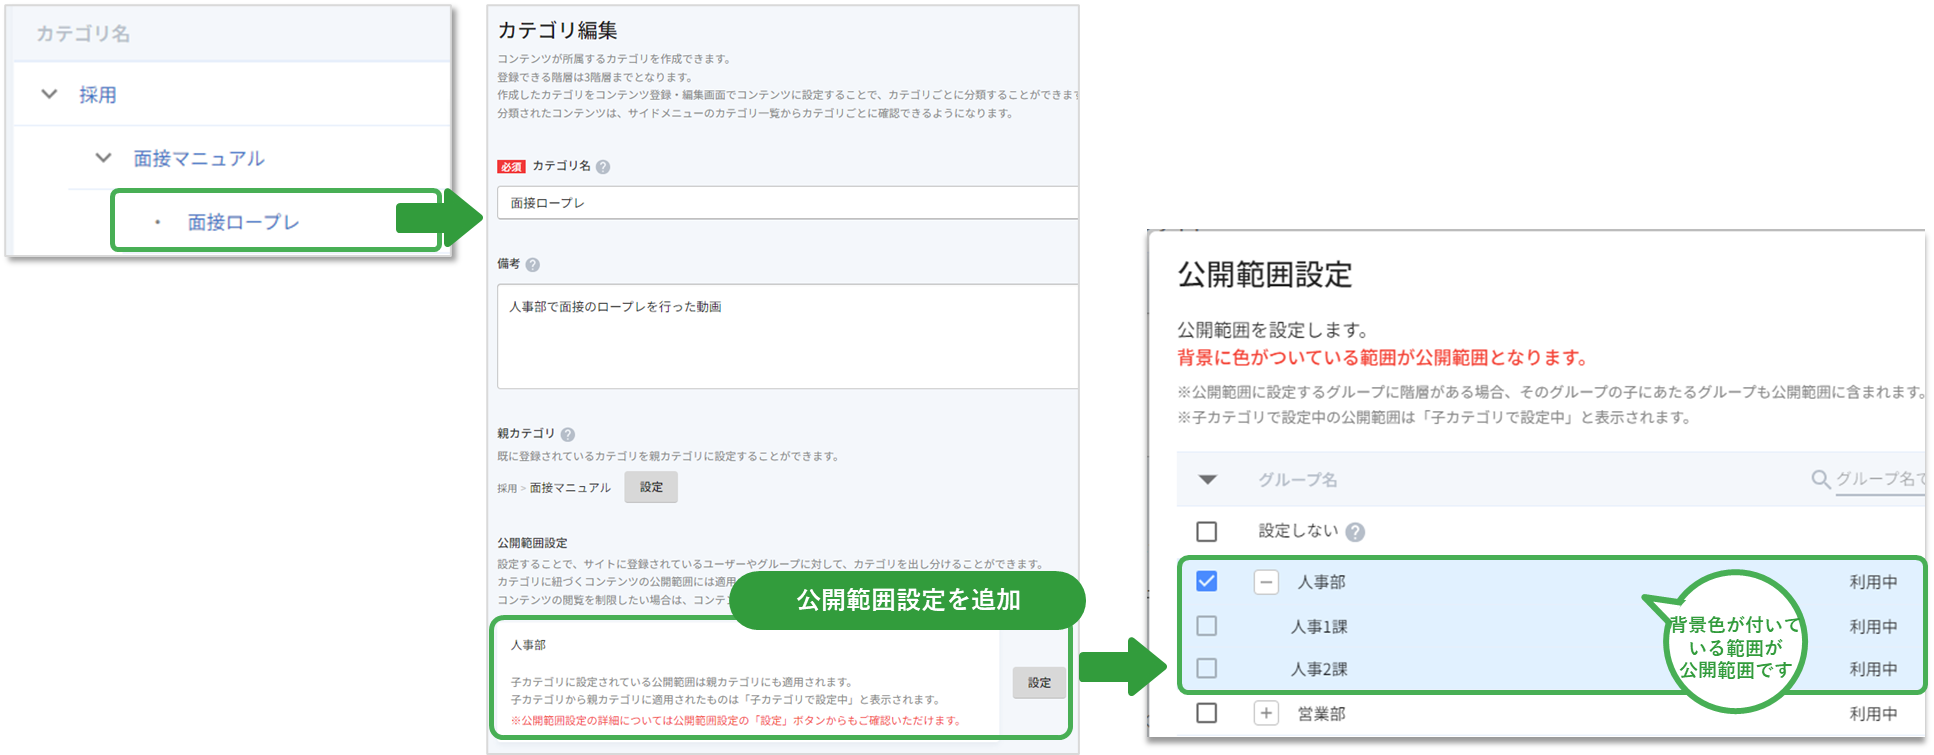Tick the 設定しない checkbox

point(1207,531)
